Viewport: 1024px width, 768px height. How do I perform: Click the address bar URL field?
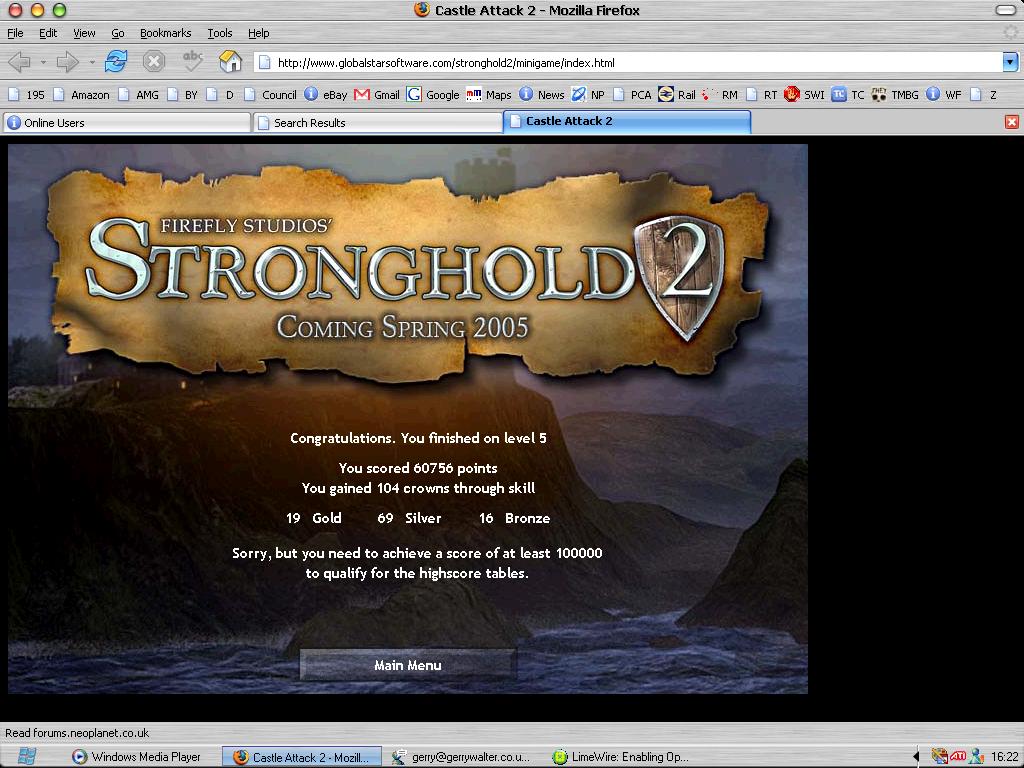point(630,63)
